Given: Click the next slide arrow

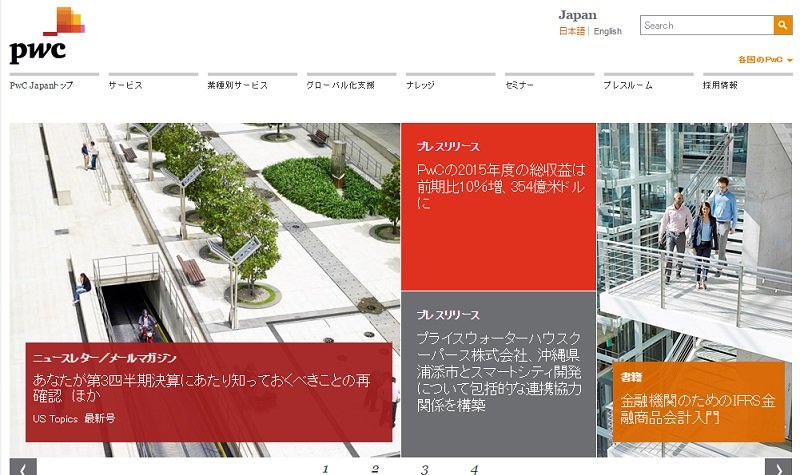Looking at the screenshot, I should [778, 467].
